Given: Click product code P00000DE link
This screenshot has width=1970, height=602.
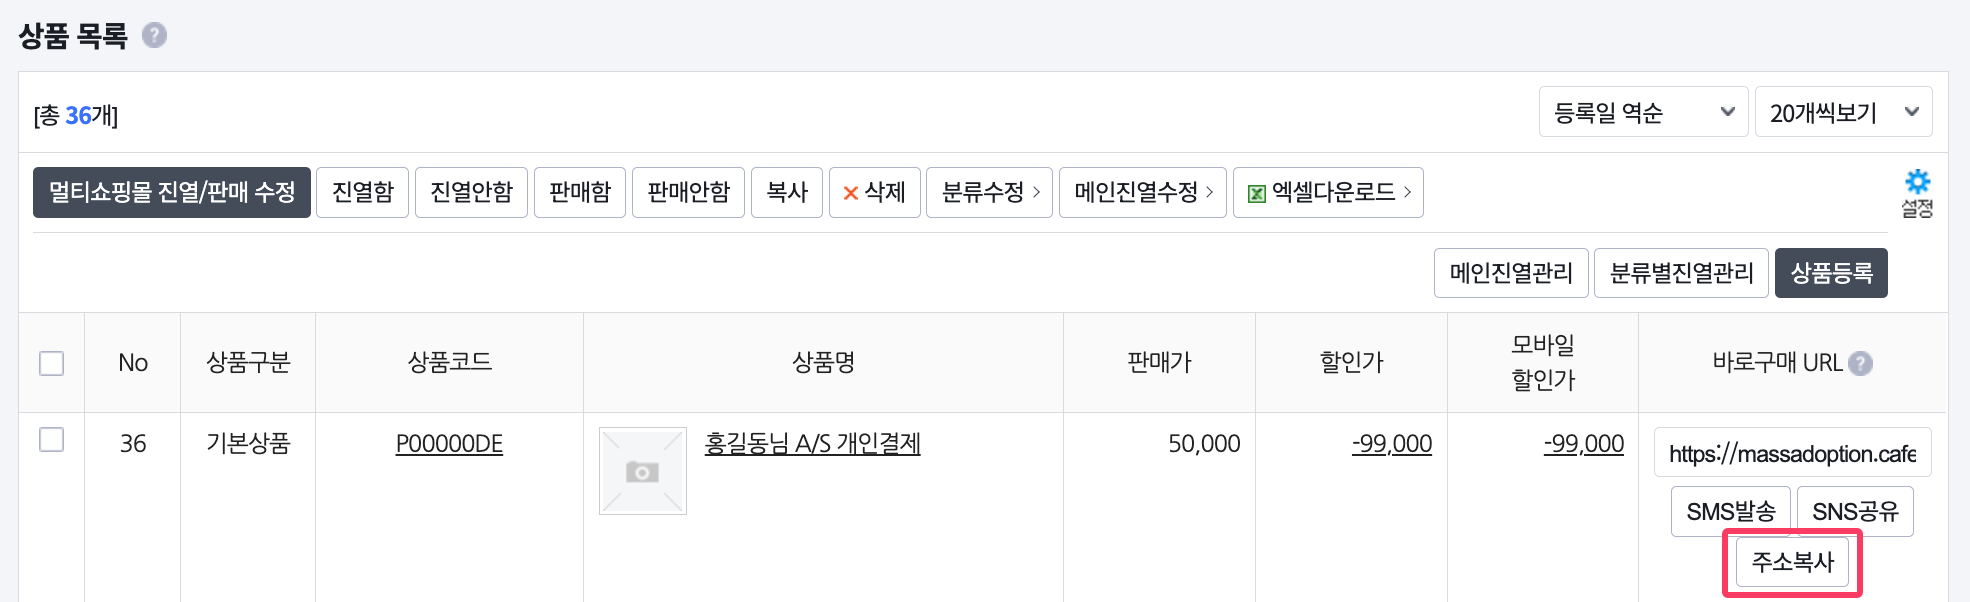Looking at the screenshot, I should pyautogui.click(x=449, y=444).
